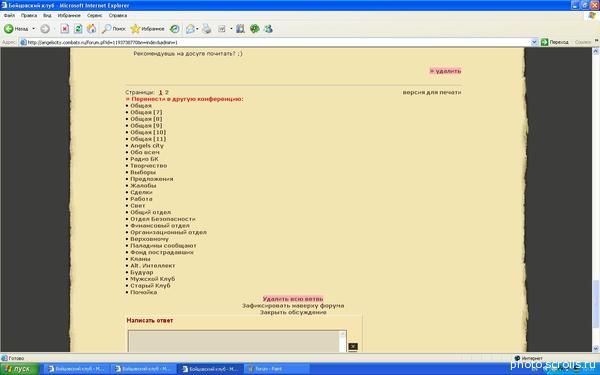Screen dimensions: 600x375
Task: Move thread to Жалобы conference
Action: point(143,186)
